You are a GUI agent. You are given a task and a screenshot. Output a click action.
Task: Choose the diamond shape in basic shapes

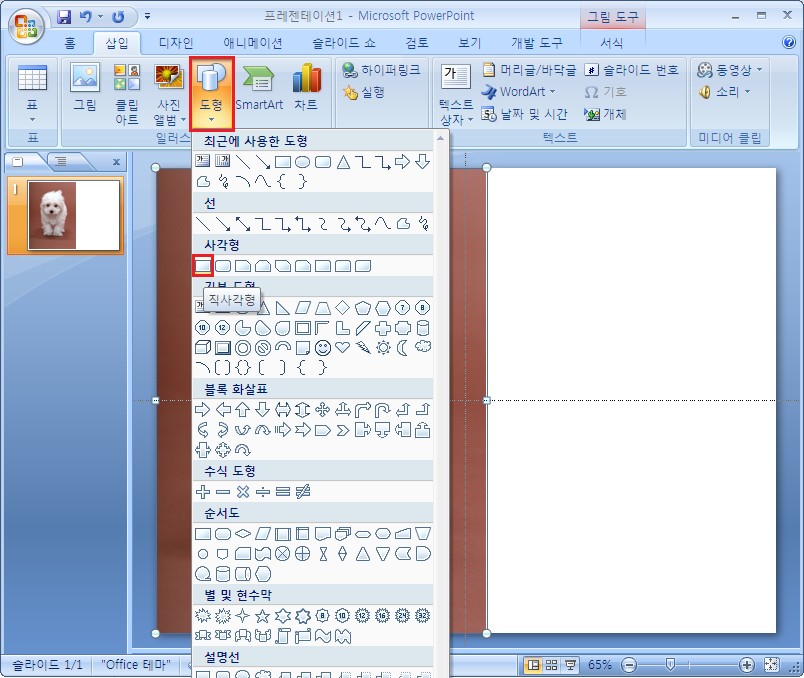coord(343,308)
